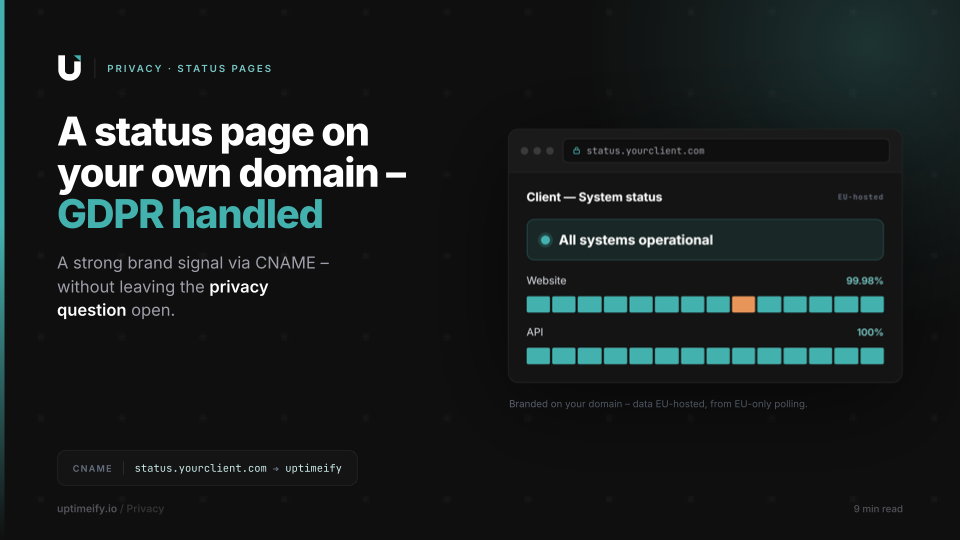
Task: Click the Website service label
Action: coord(546,280)
